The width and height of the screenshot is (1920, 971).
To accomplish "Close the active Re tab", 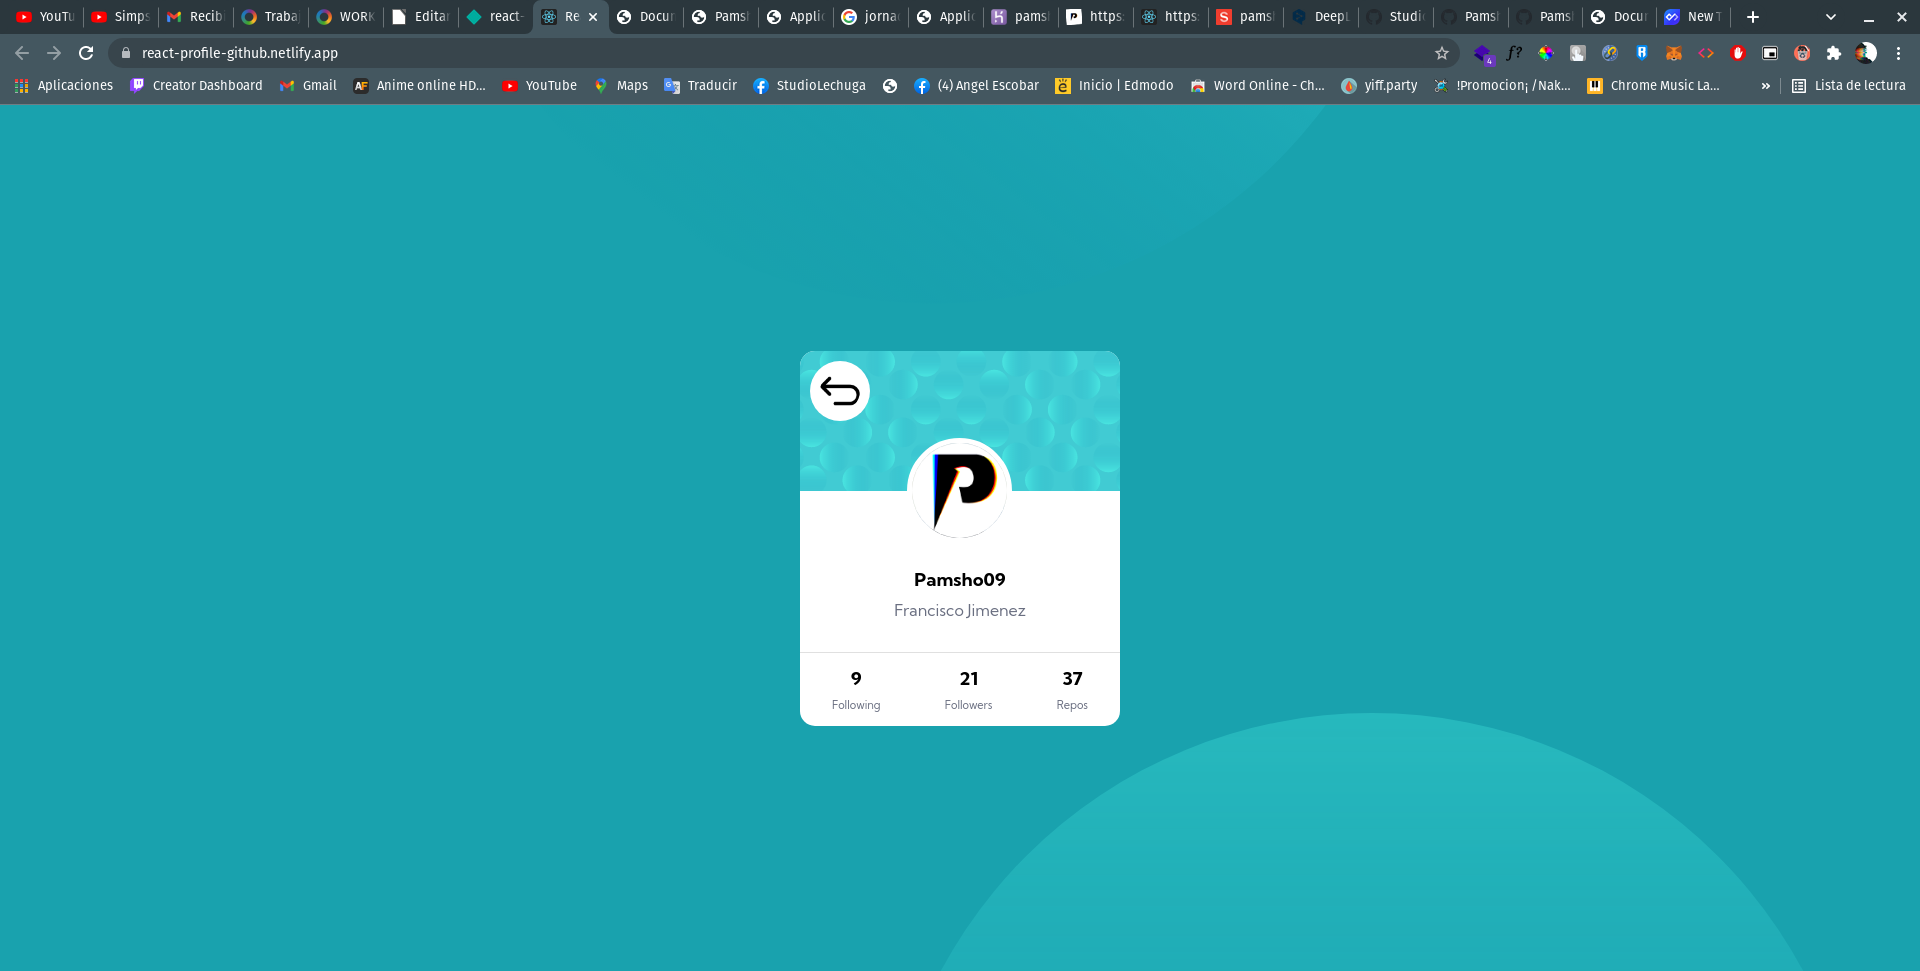I will (x=593, y=17).
